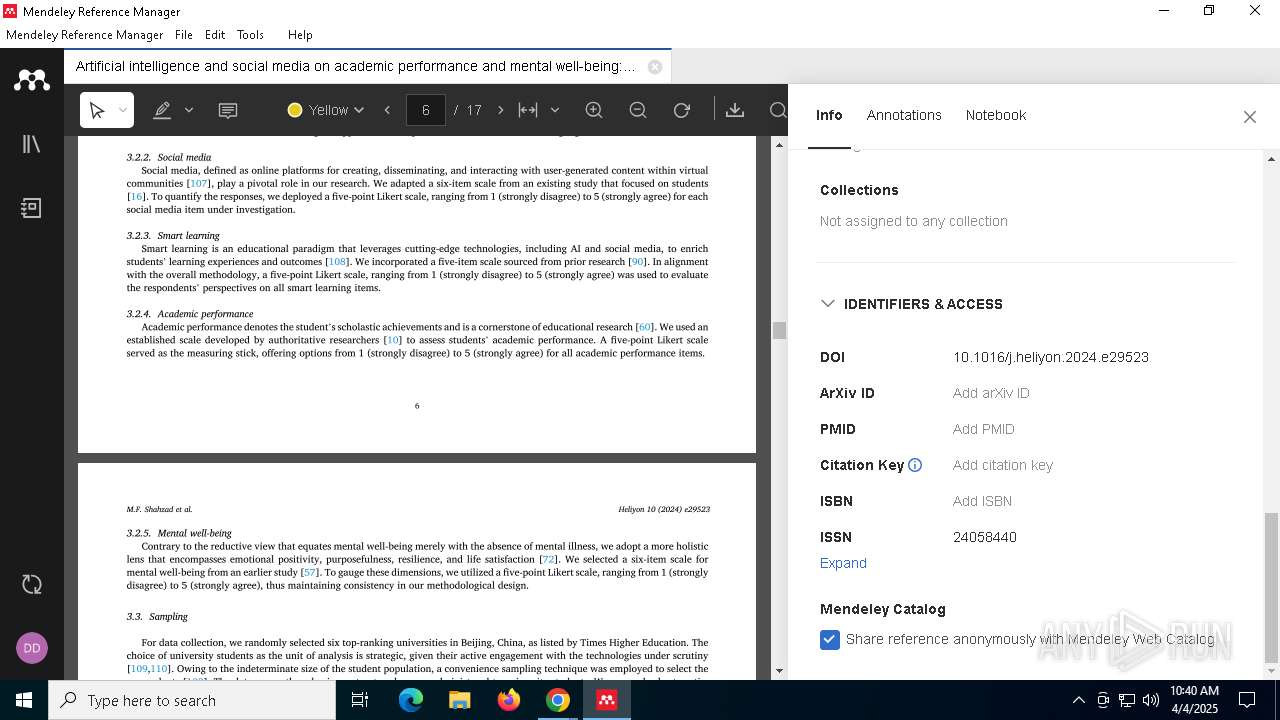Viewport: 1280px width, 720px height.
Task: Select the cursor selection tool
Action: click(97, 110)
